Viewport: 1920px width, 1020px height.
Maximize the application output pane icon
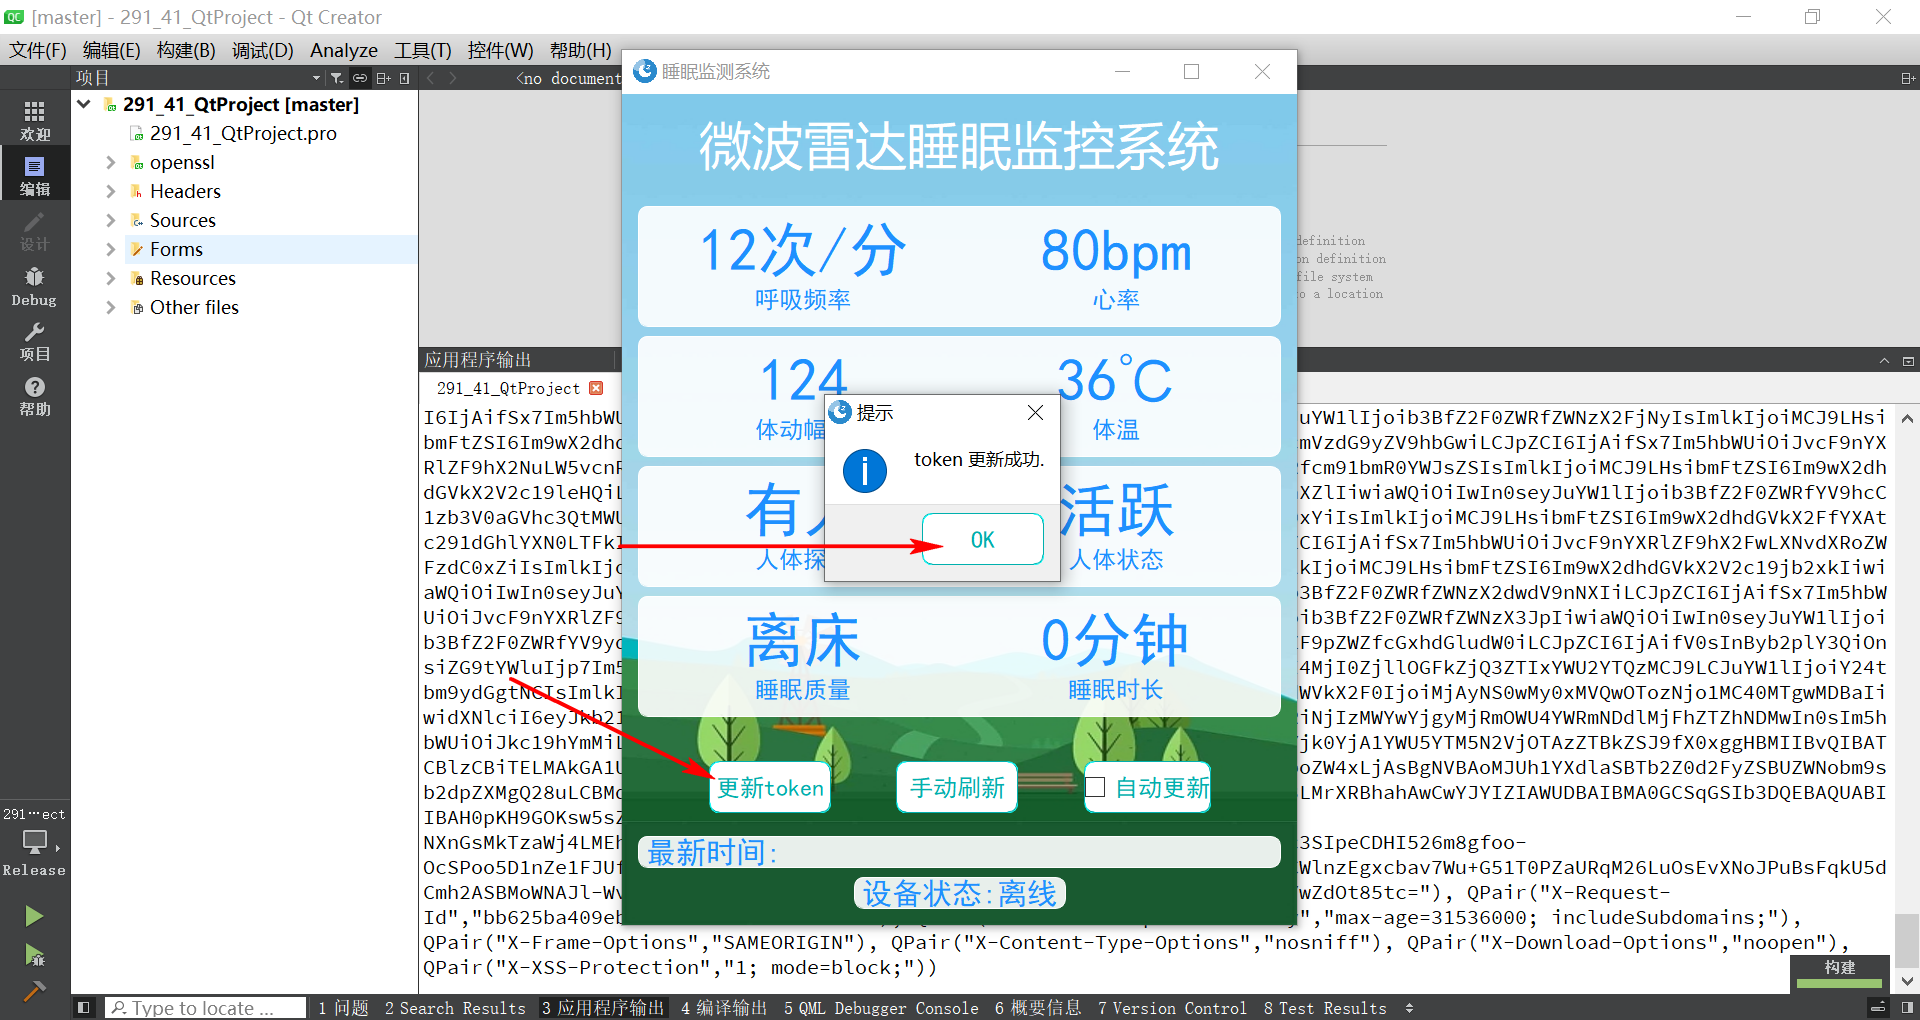pyautogui.click(x=1908, y=361)
